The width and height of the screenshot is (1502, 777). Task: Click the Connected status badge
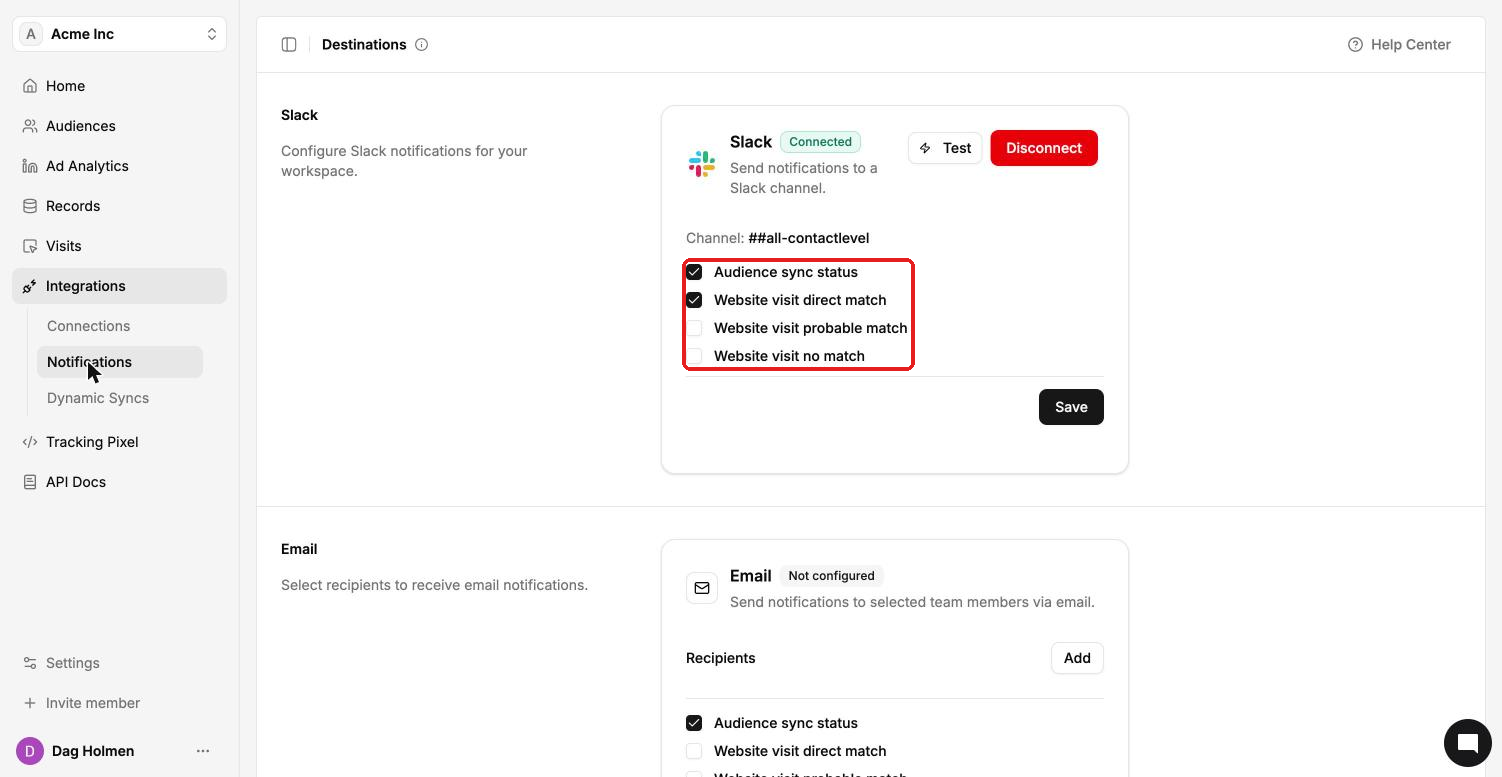(x=820, y=142)
